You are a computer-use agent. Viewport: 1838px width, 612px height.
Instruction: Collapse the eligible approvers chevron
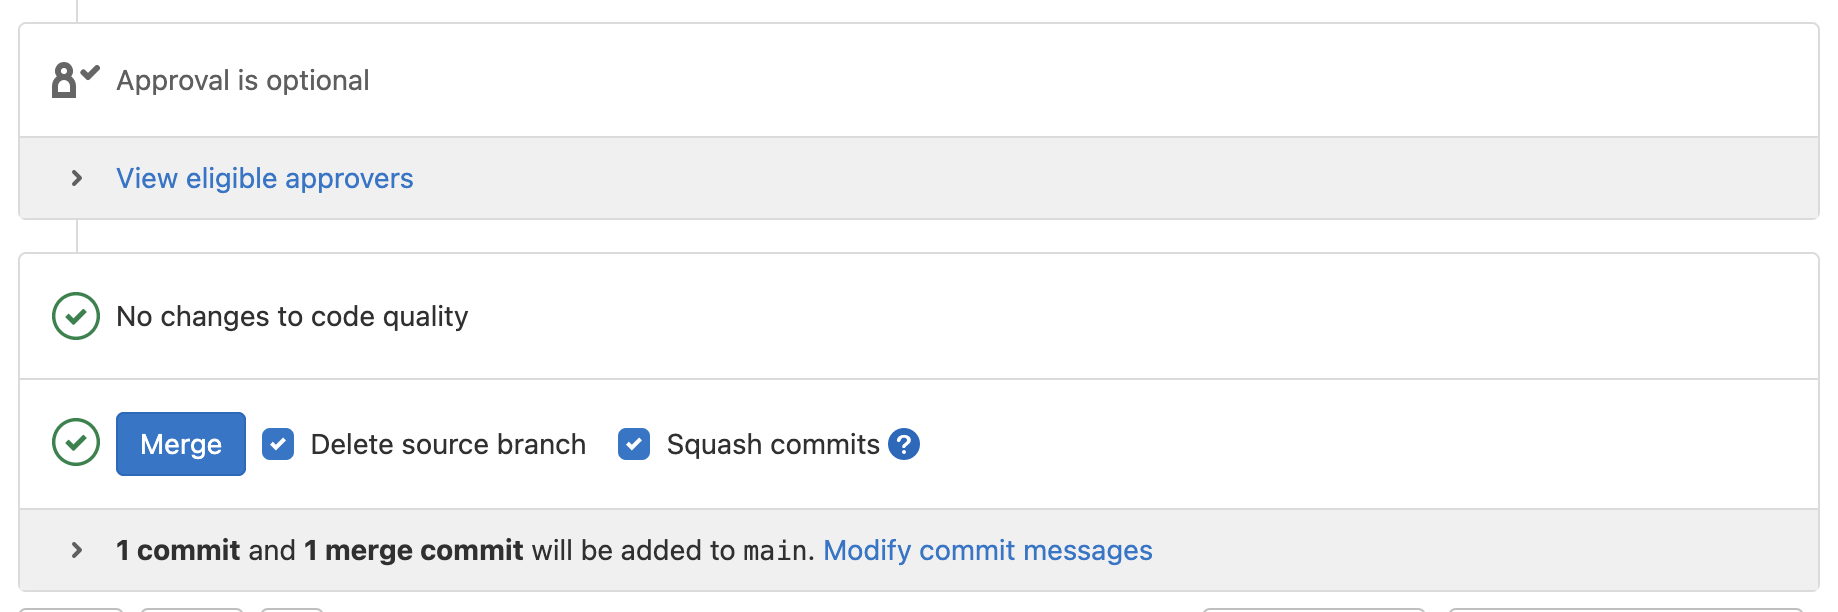(x=76, y=179)
